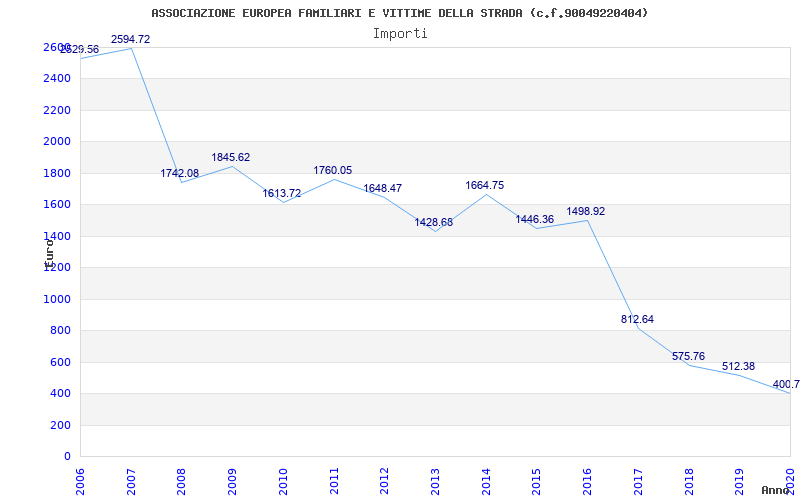Screen dimensions: 800x500
Task: Click the x-axis year 2016
Action: click(x=587, y=482)
